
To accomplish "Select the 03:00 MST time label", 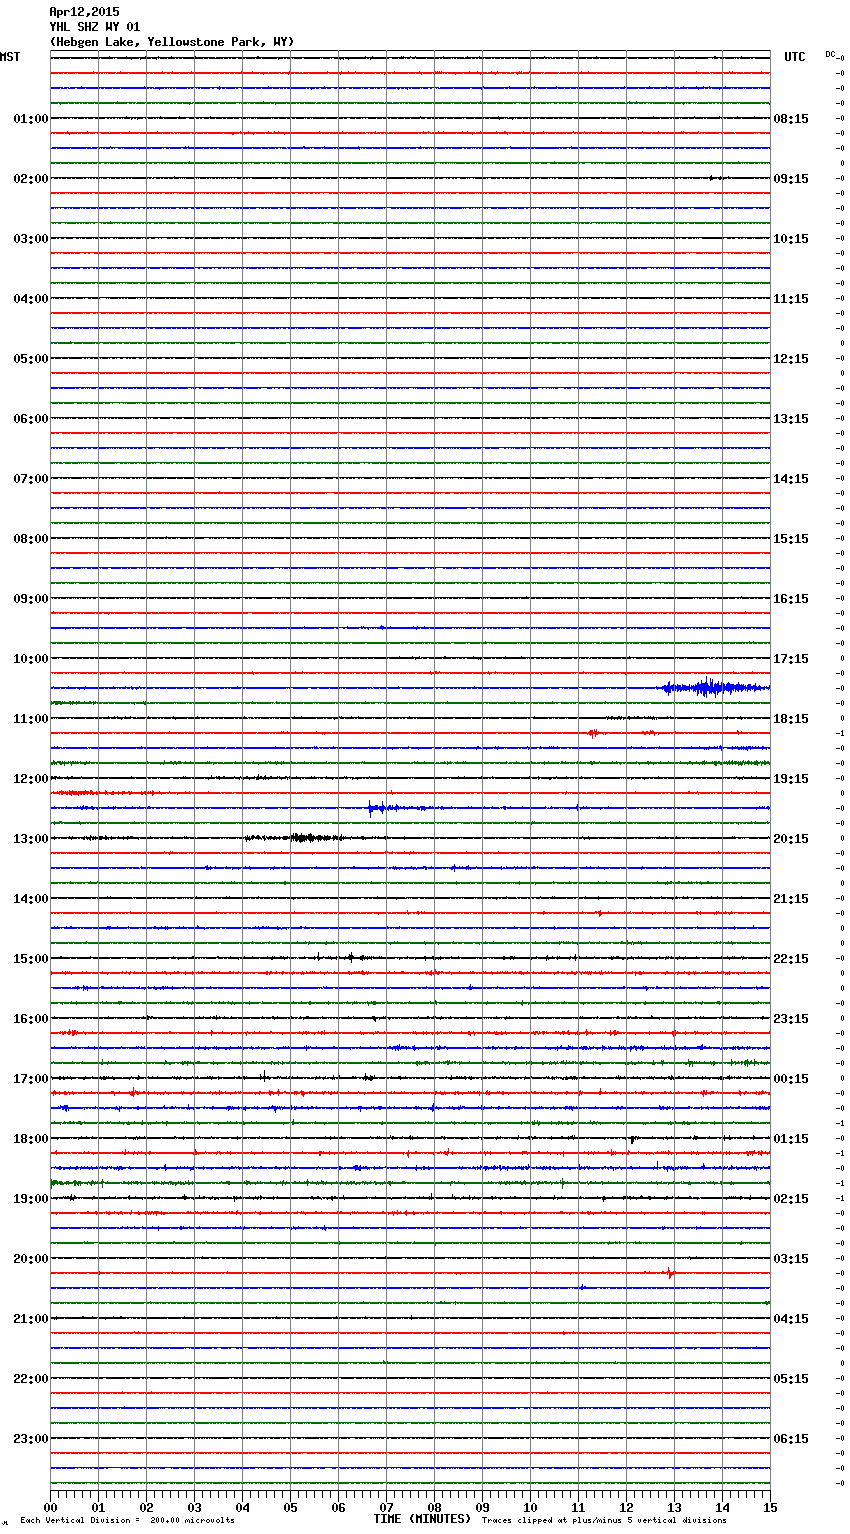I will (x=31, y=239).
